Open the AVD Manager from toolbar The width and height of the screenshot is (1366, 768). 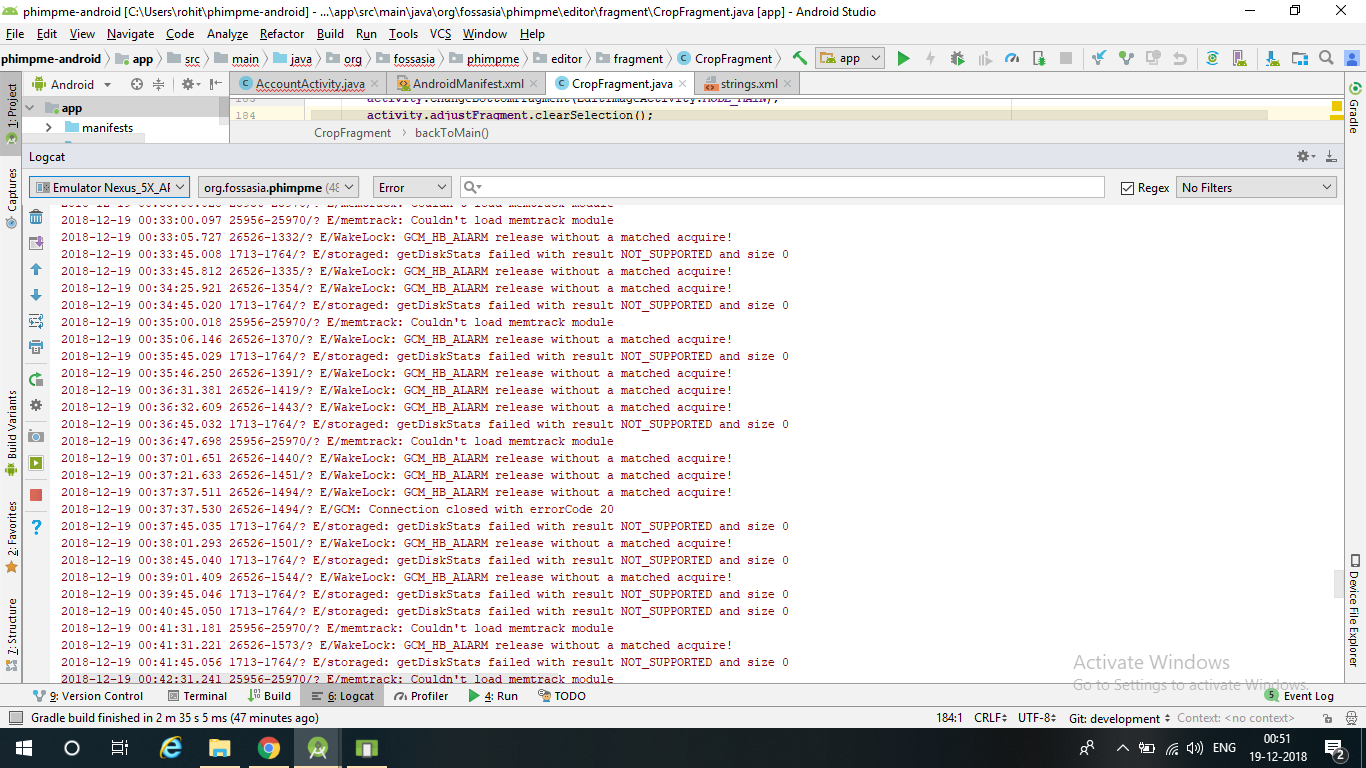coord(1237,58)
